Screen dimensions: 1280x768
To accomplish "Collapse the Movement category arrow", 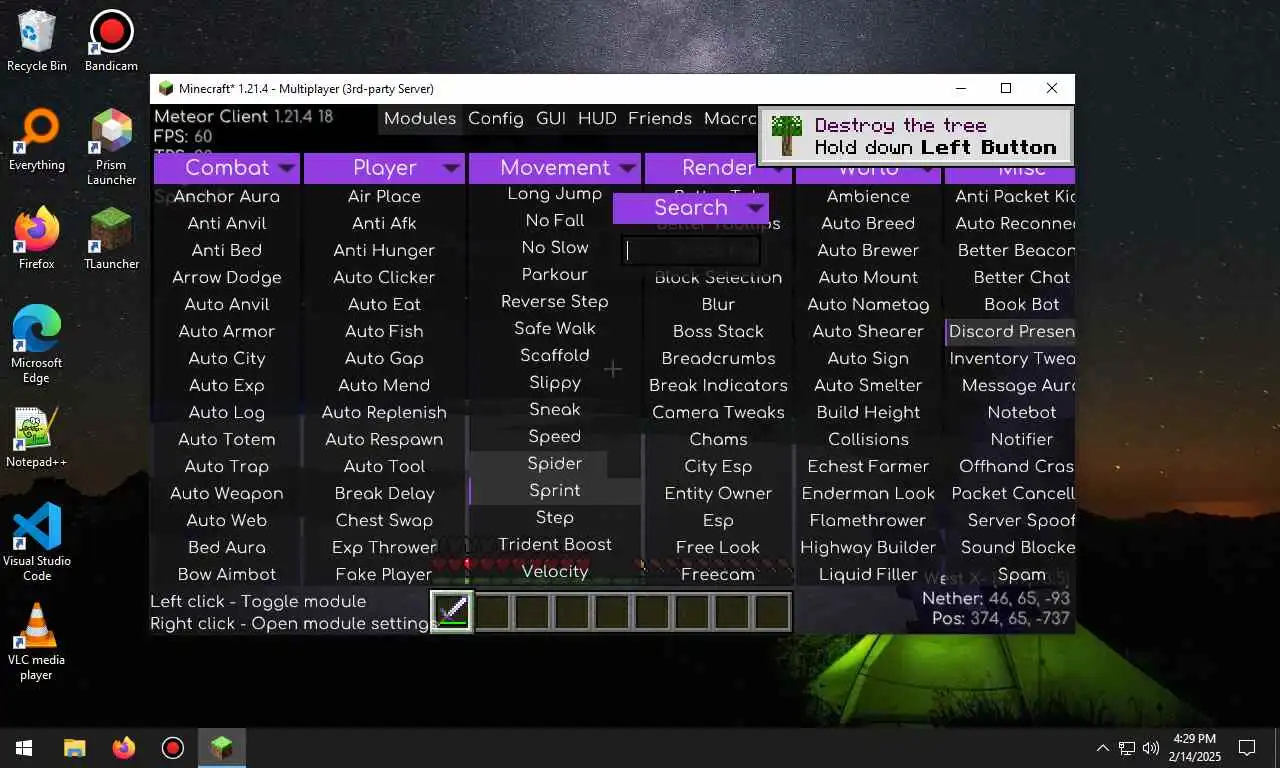I will pos(628,168).
